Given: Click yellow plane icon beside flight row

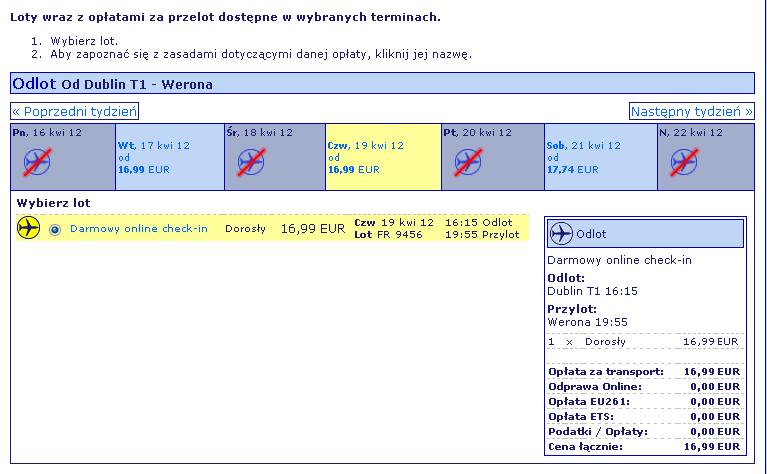Looking at the screenshot, I should point(28,228).
